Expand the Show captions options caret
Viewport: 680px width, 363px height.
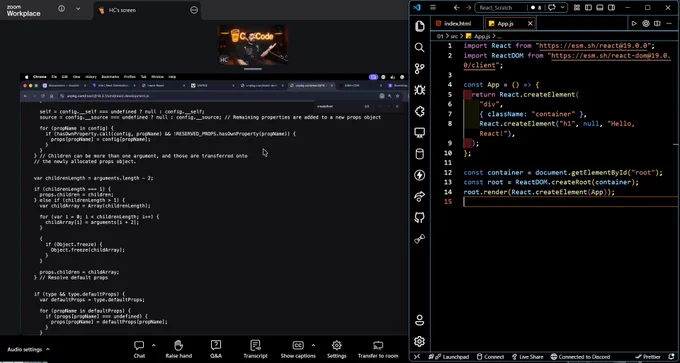[x=314, y=345]
